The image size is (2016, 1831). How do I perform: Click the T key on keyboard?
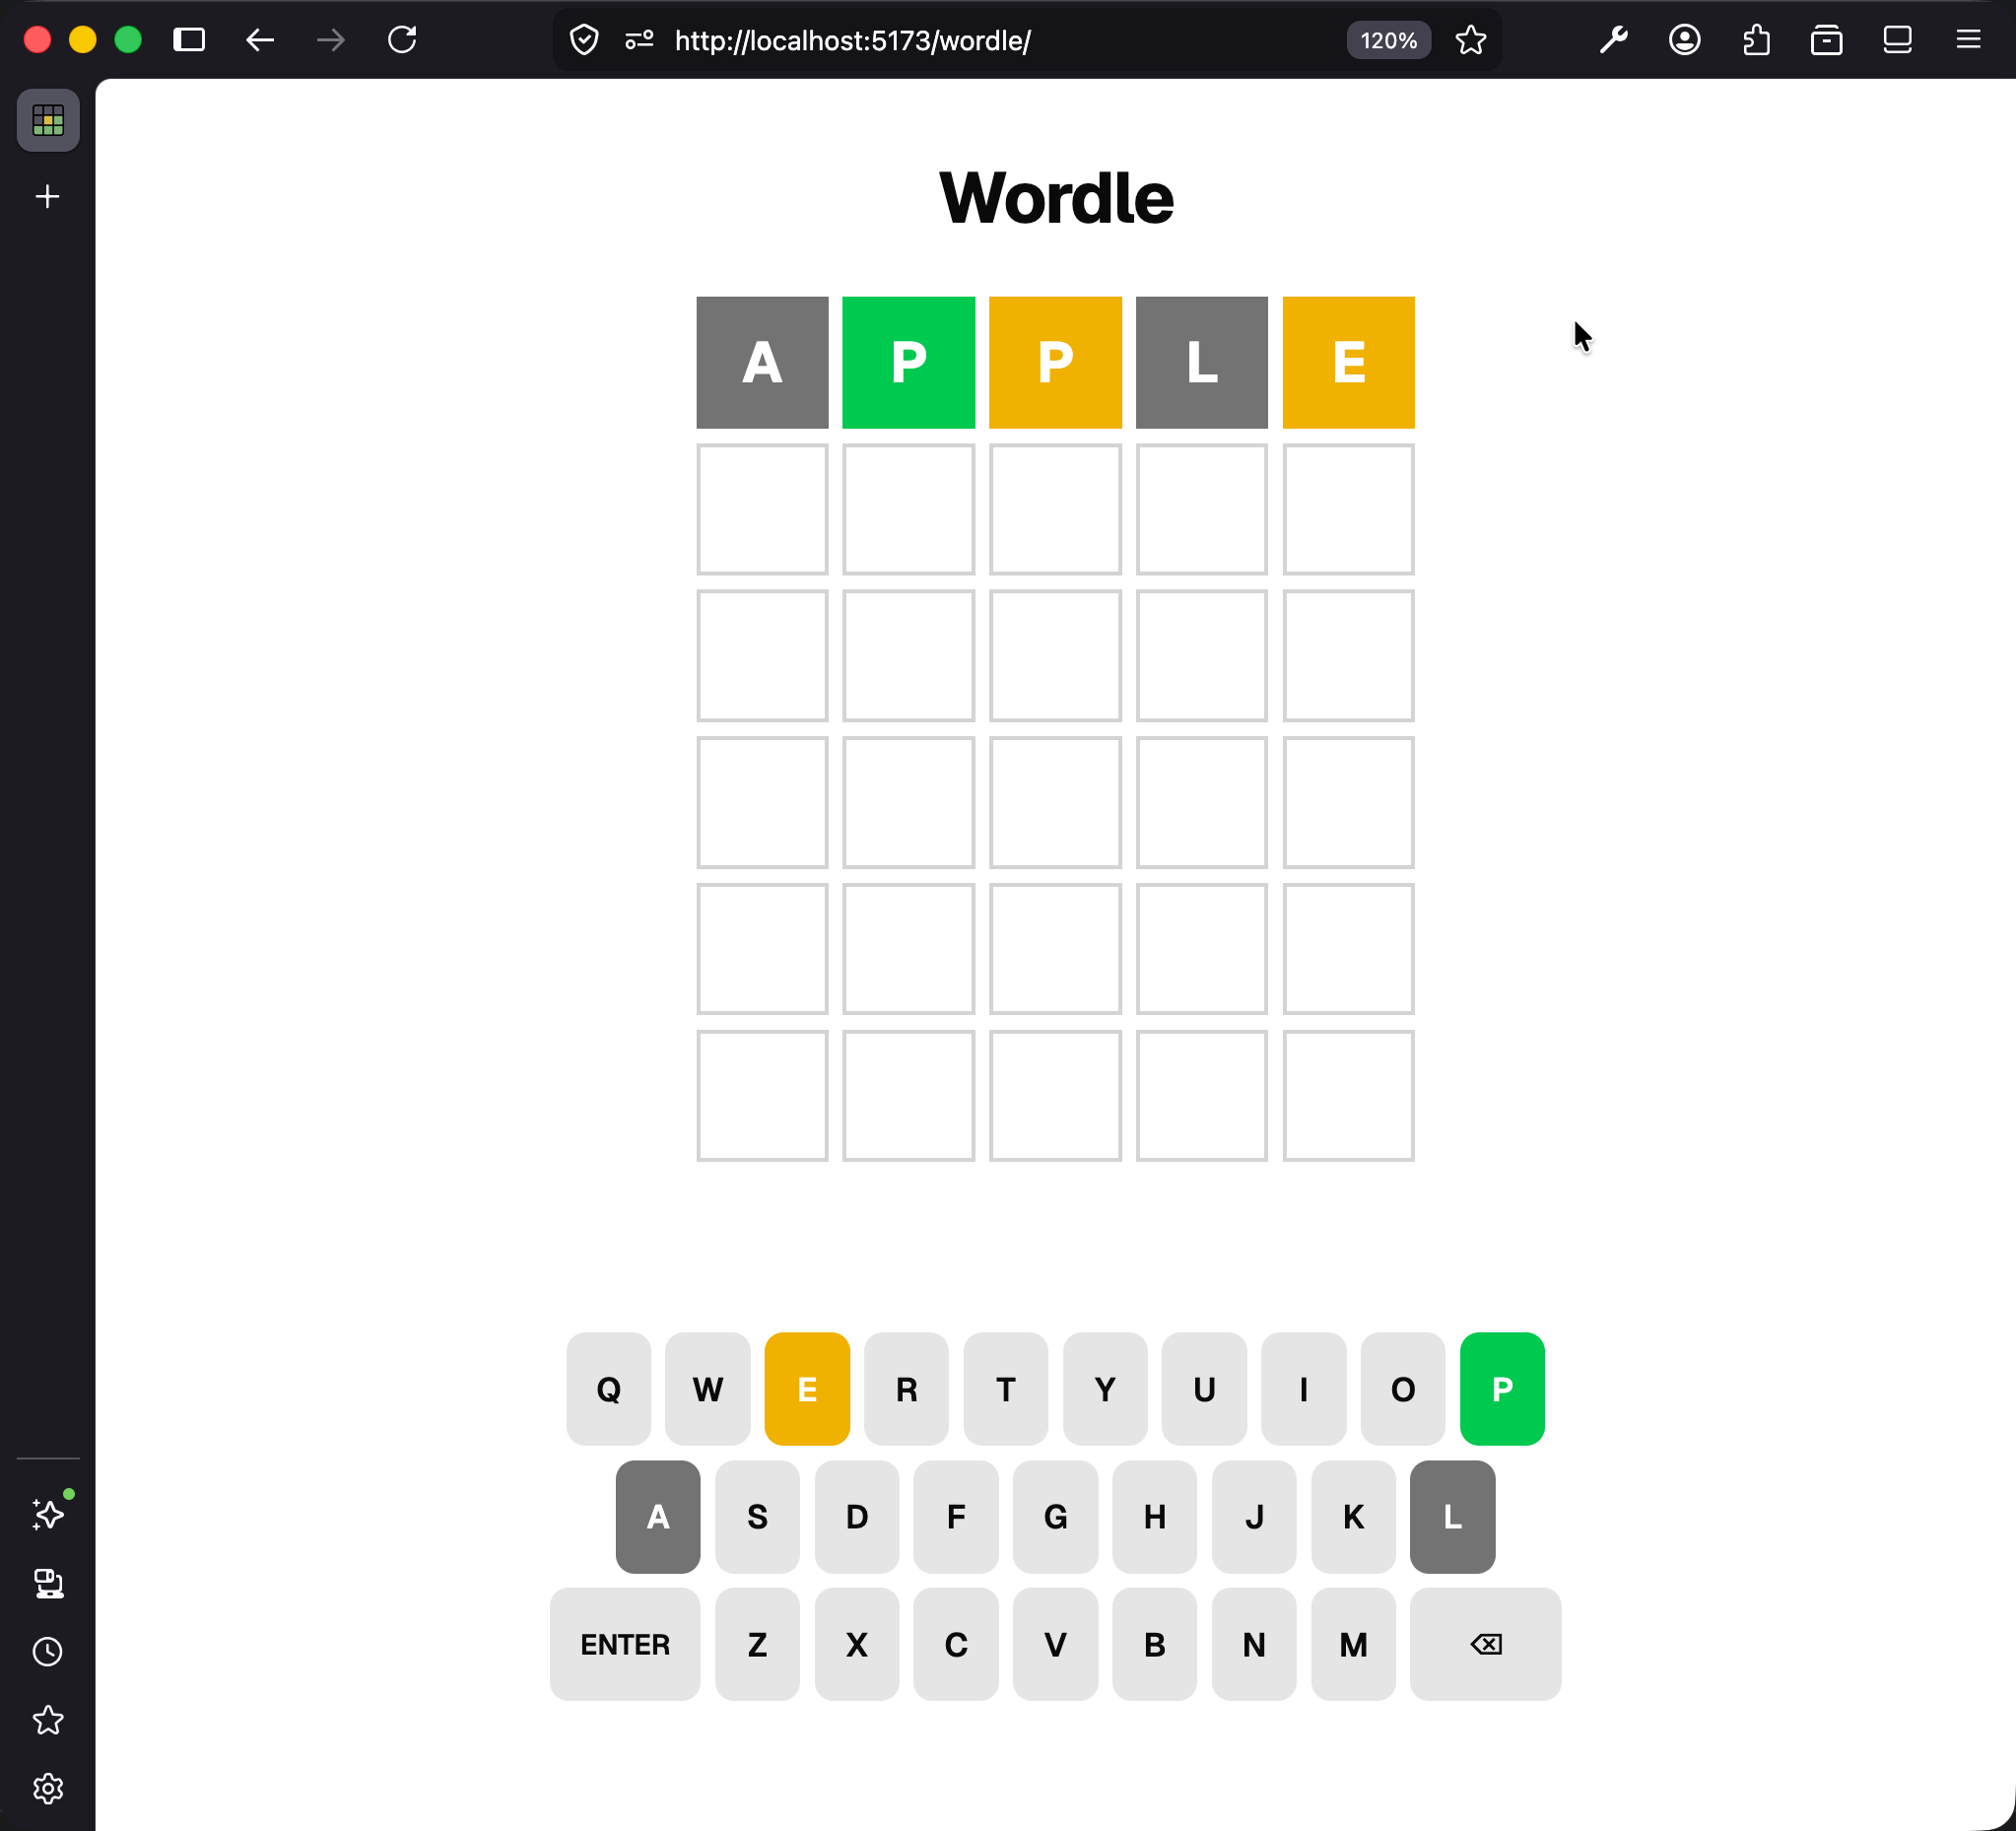pos(1006,1388)
